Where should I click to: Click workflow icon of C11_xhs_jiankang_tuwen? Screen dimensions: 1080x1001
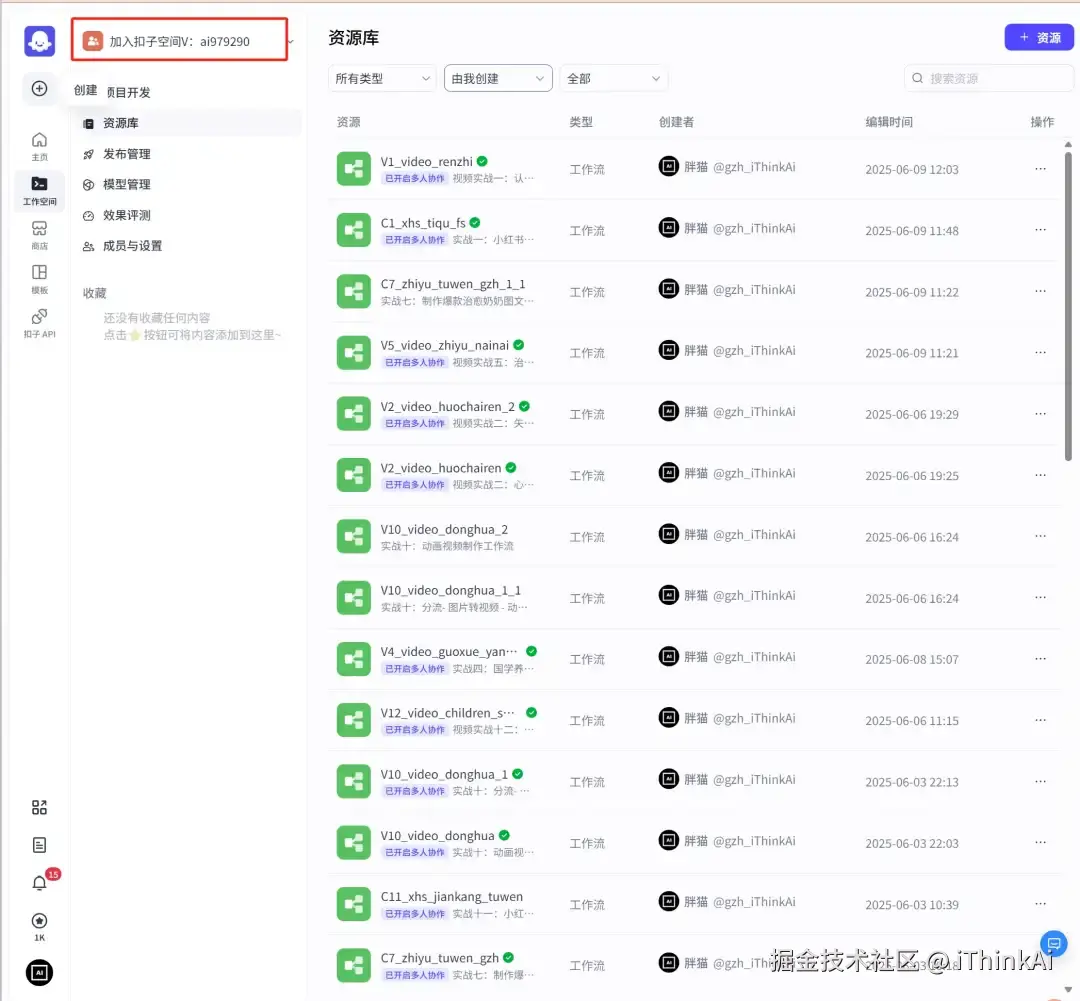(353, 905)
